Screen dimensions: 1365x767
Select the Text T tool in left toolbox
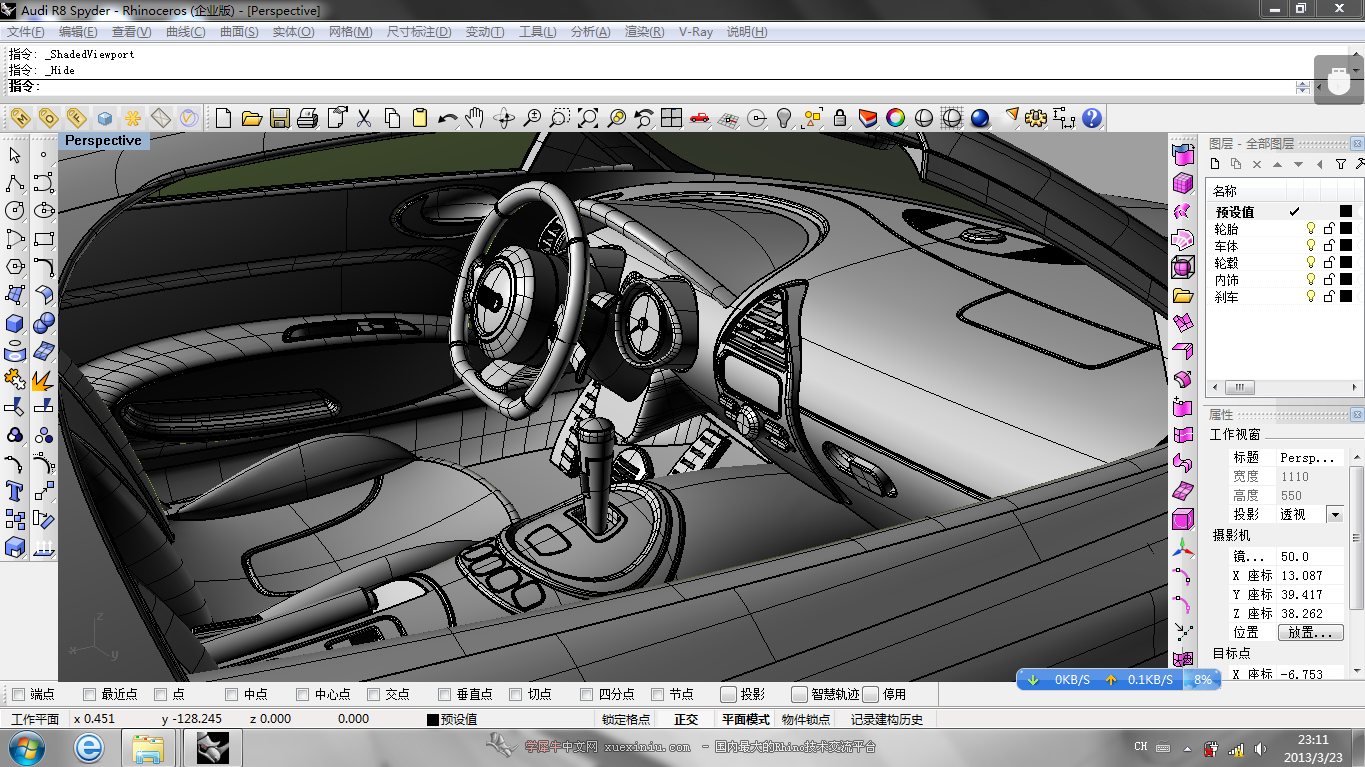coord(15,491)
